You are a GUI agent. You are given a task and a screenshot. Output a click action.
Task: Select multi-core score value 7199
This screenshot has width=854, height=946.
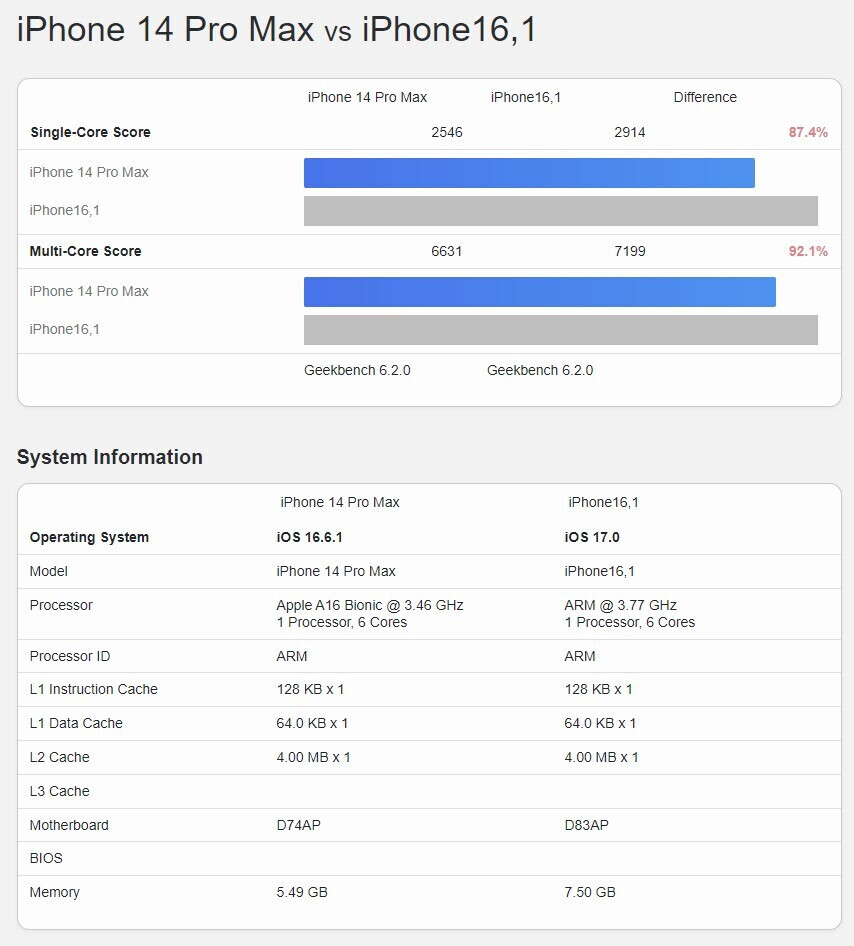[630, 251]
